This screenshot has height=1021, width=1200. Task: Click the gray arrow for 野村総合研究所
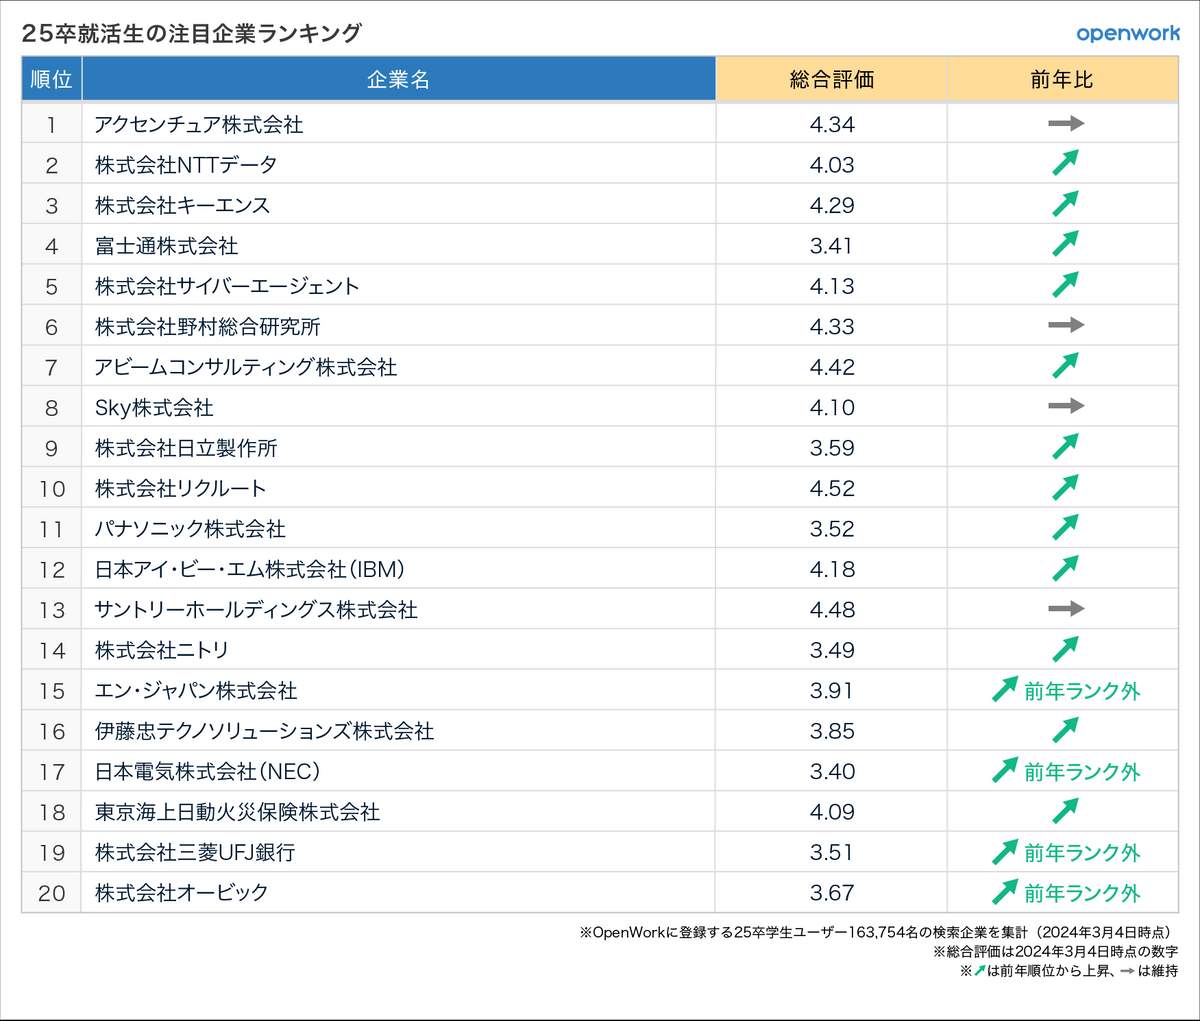[x=1065, y=325]
